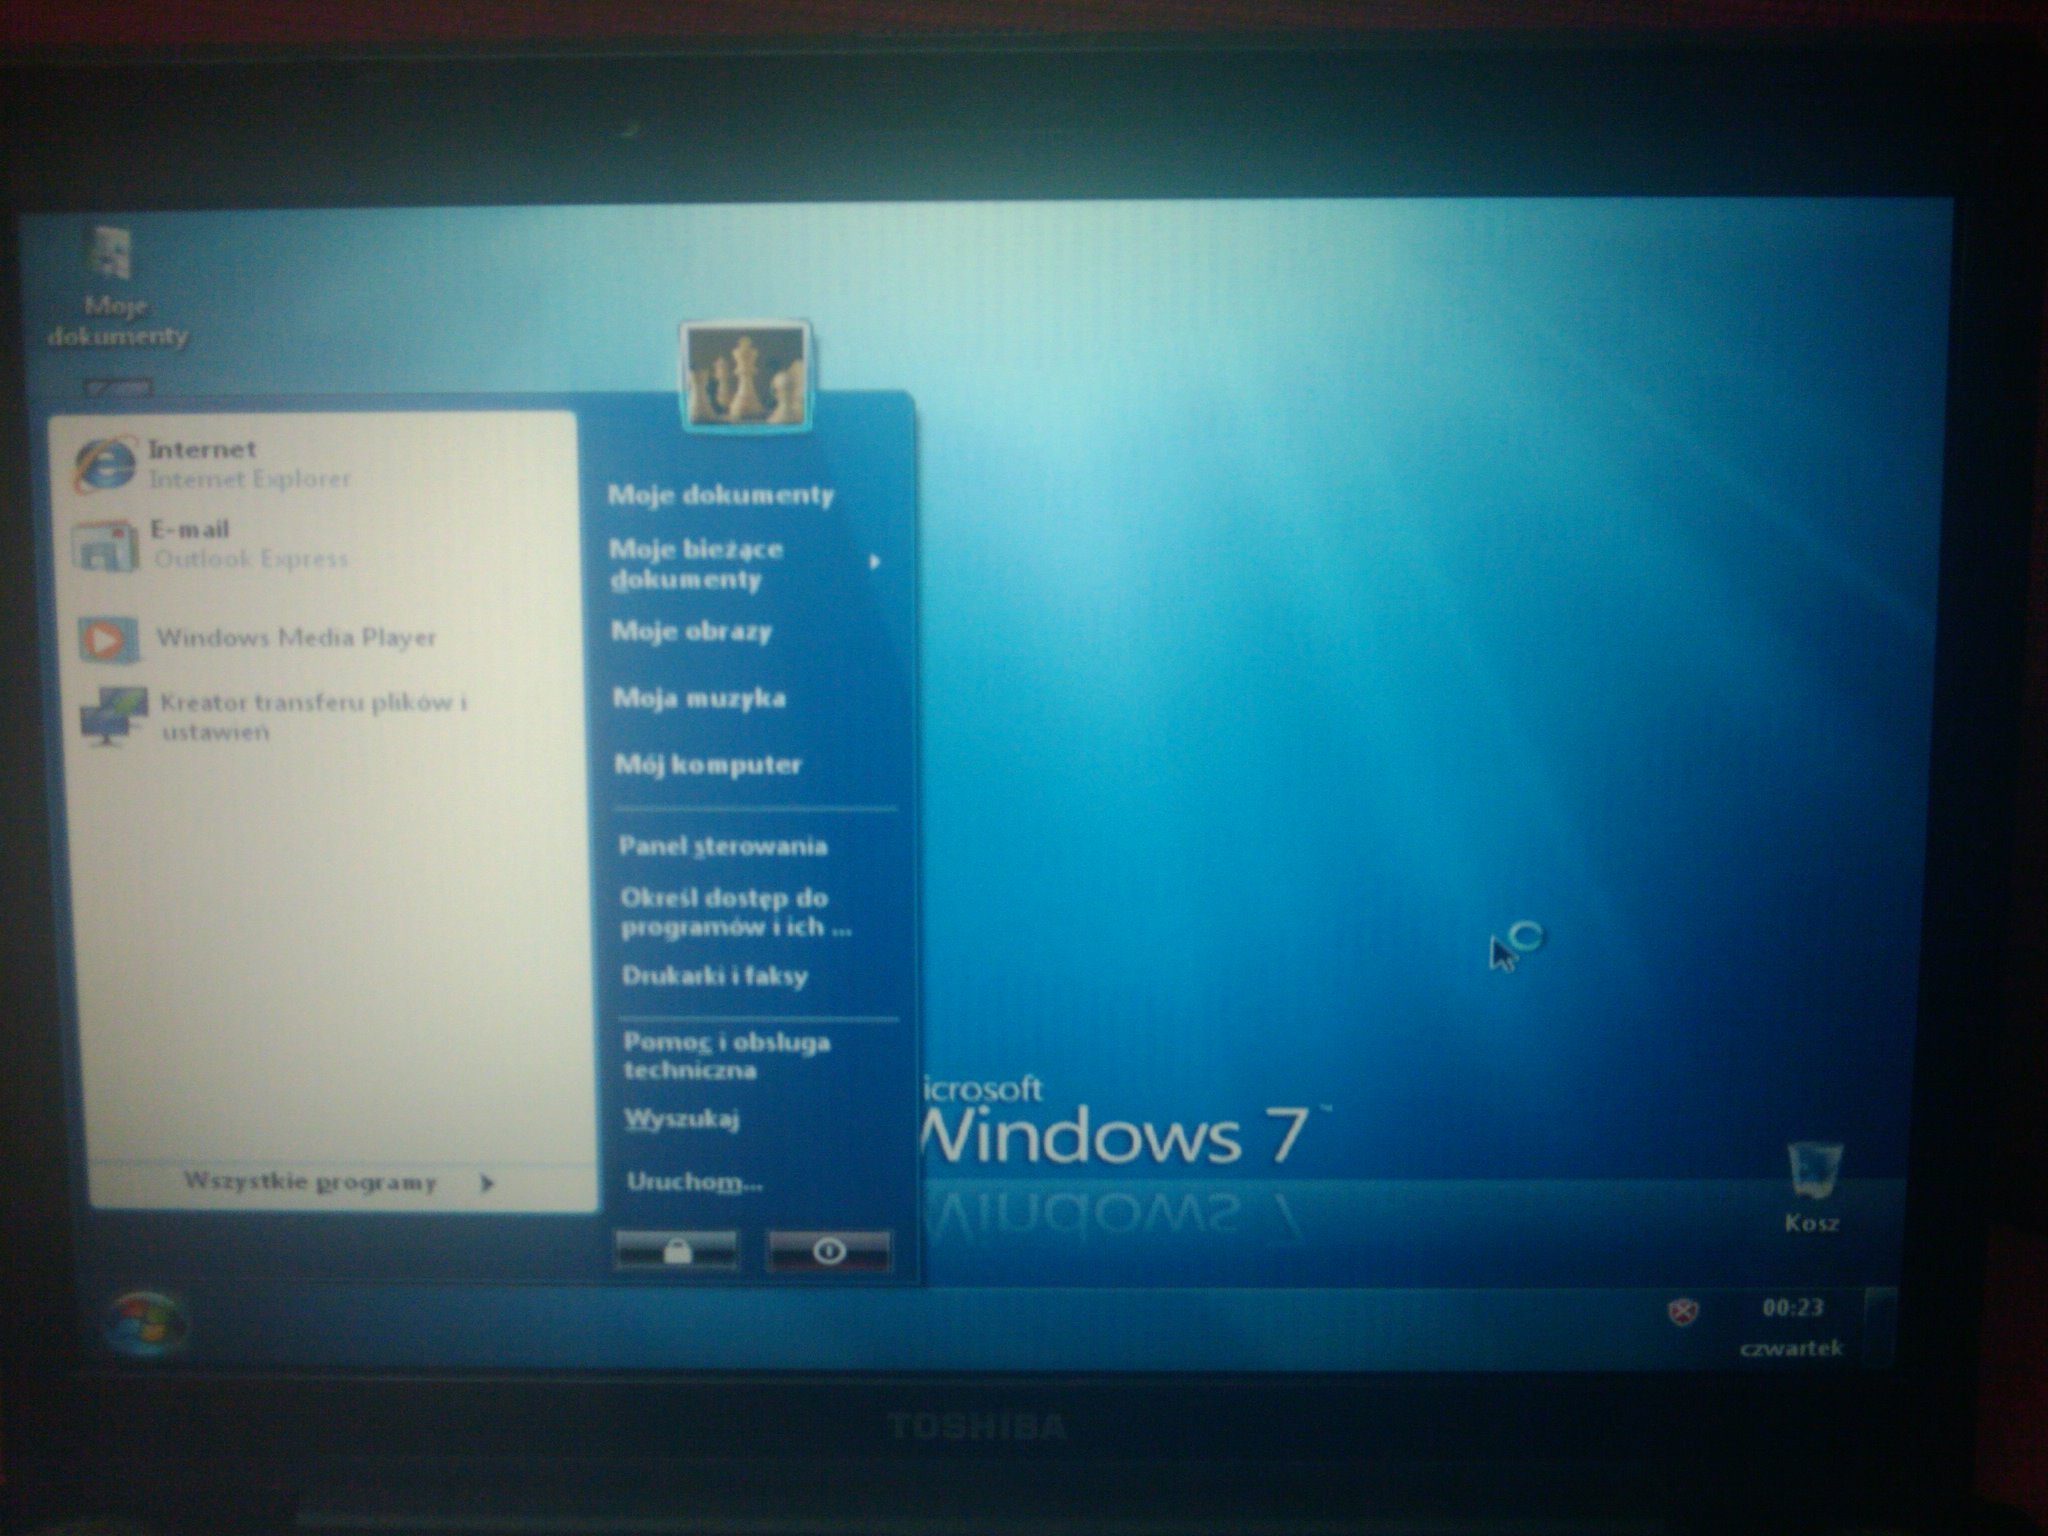
Task: Open Drukarki i faksy
Action: click(x=714, y=976)
